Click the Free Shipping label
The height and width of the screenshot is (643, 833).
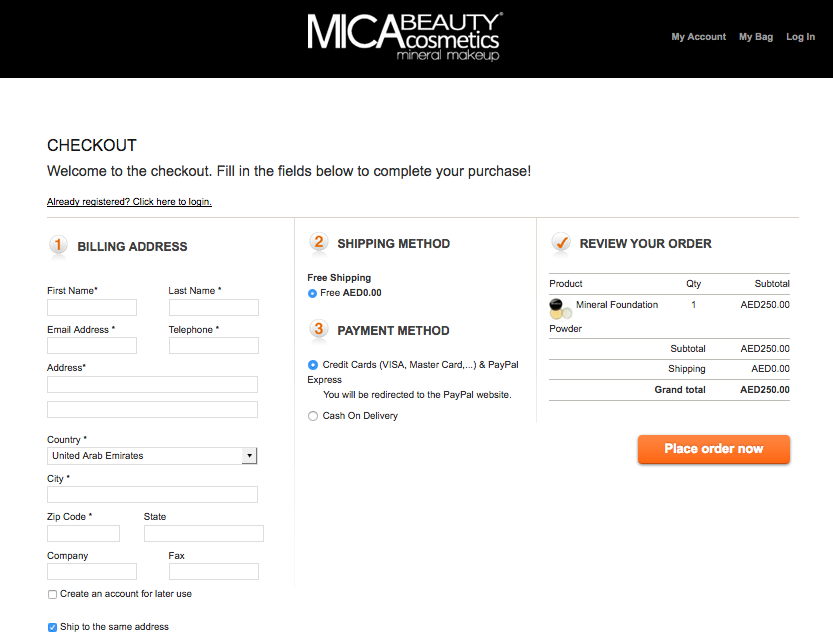(339, 278)
